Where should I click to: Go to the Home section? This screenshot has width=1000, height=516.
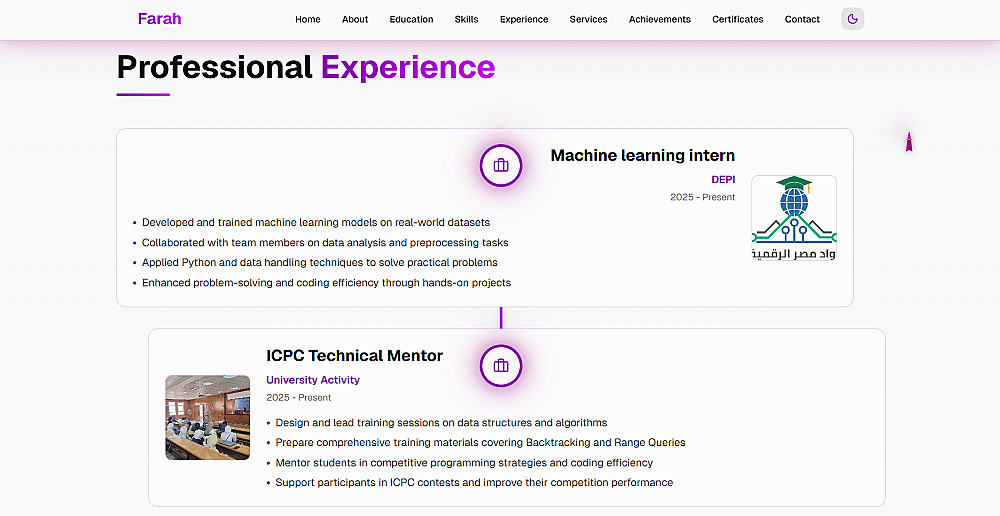308,19
